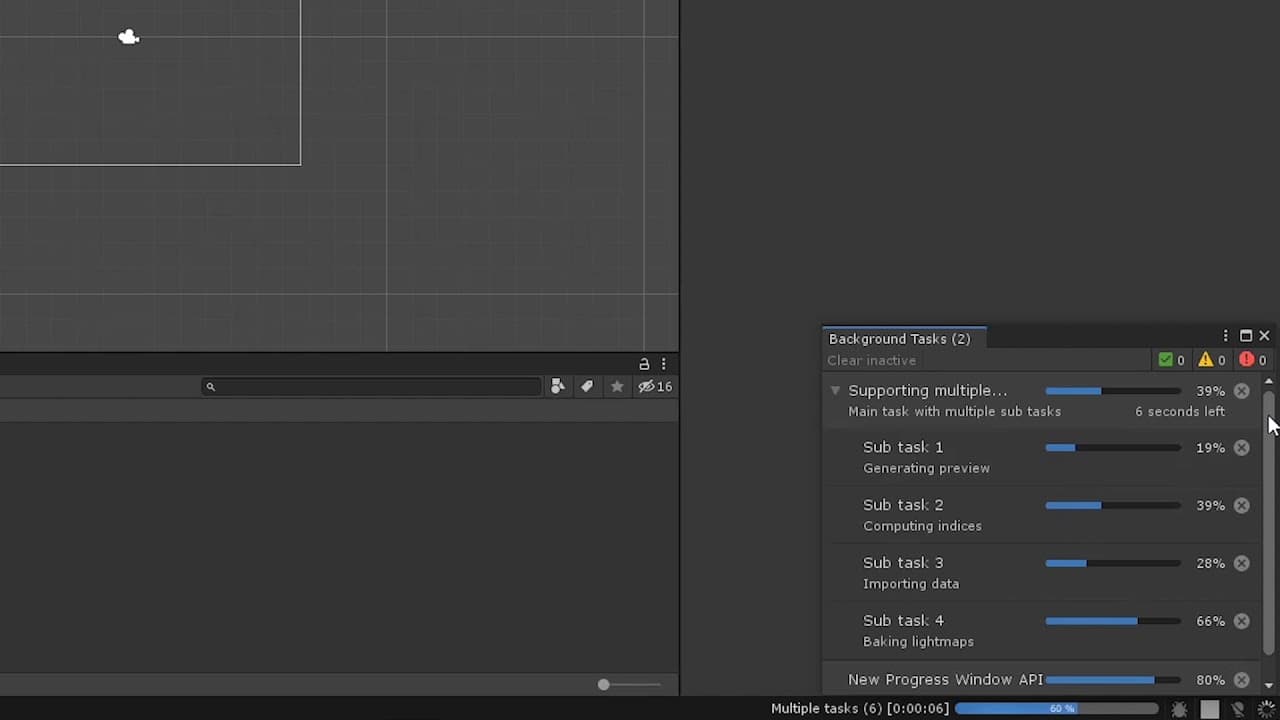This screenshot has height=720, width=1280.
Task: Select the camera gizmo in Scene view
Action: point(128,37)
